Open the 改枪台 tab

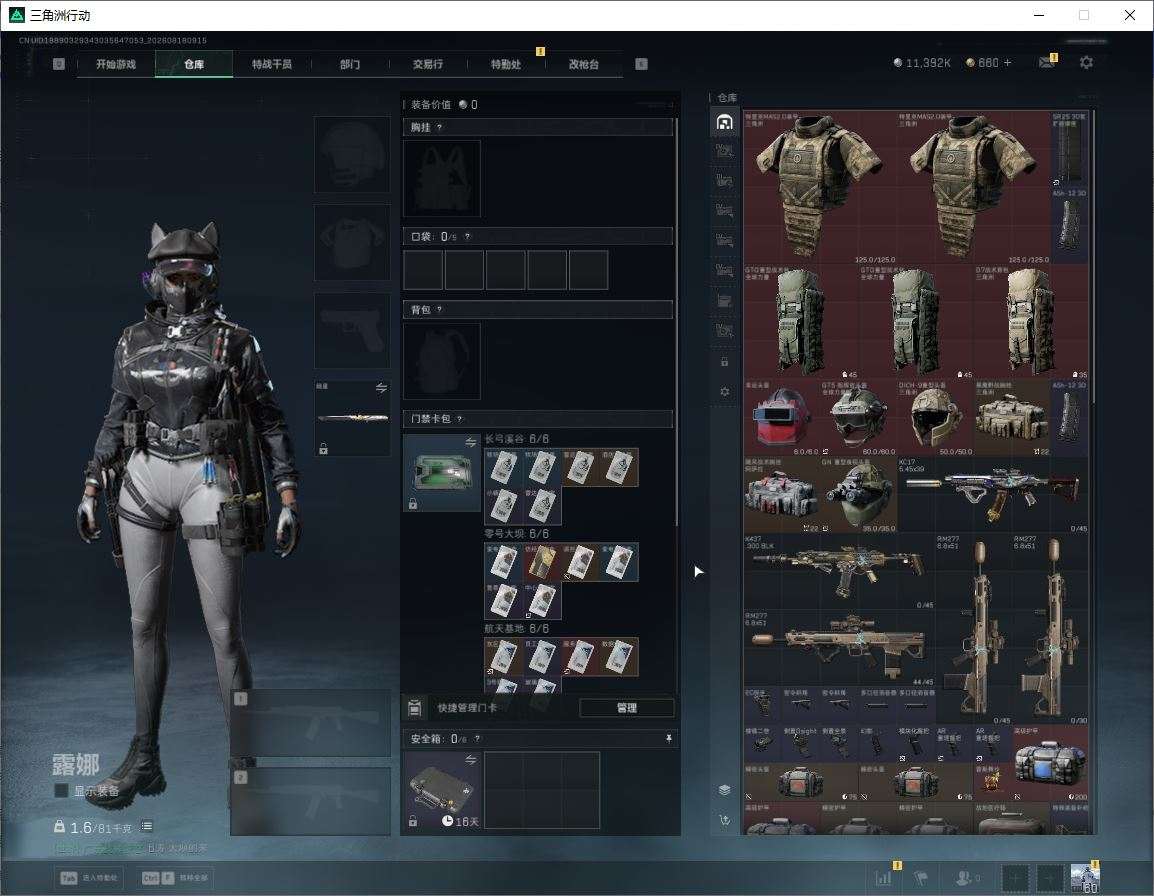tap(584, 64)
